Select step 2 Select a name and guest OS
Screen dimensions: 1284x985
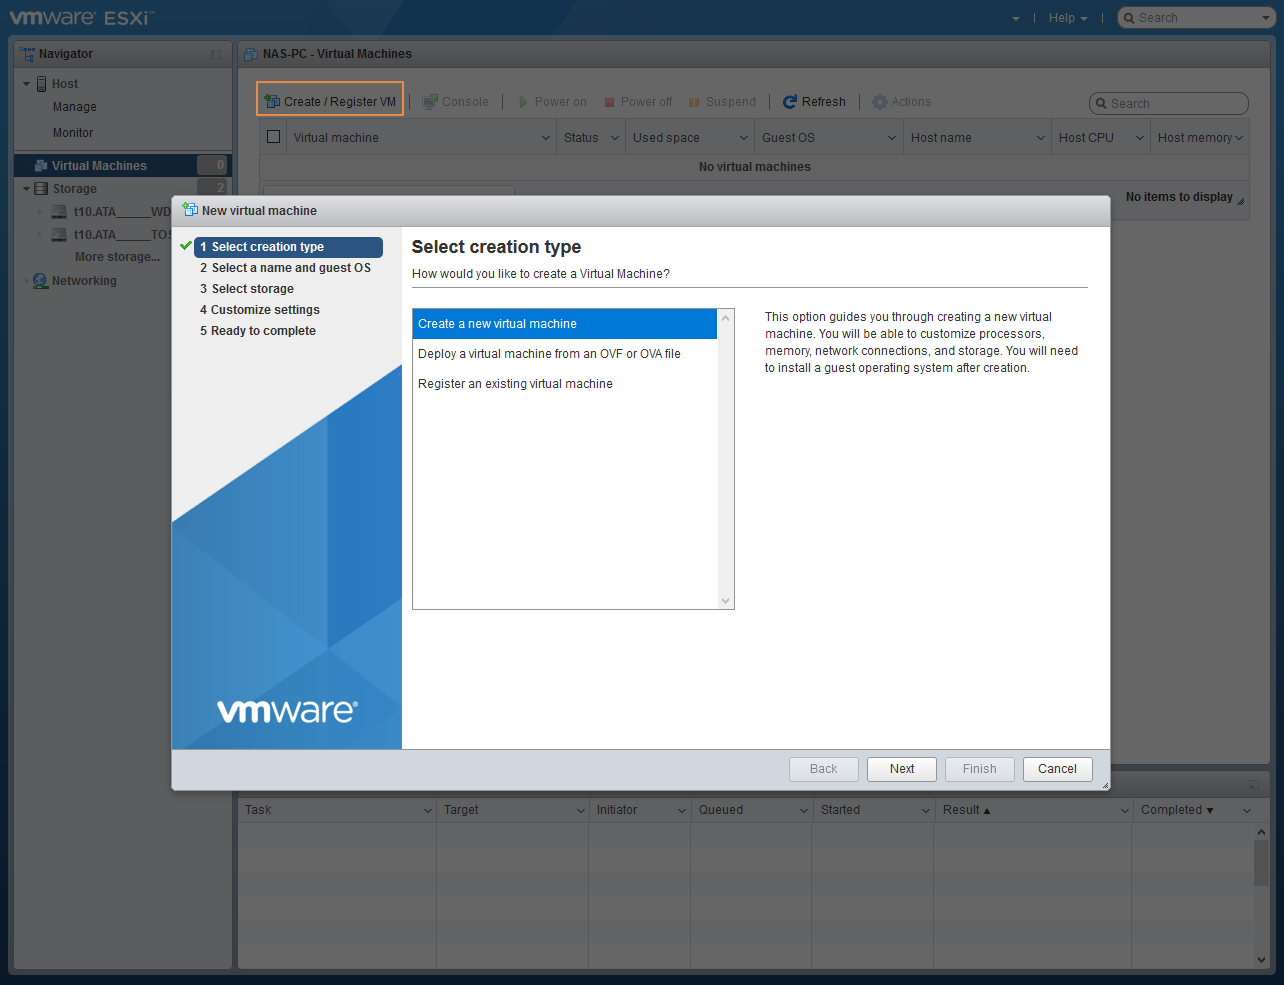pyautogui.click(x=285, y=268)
